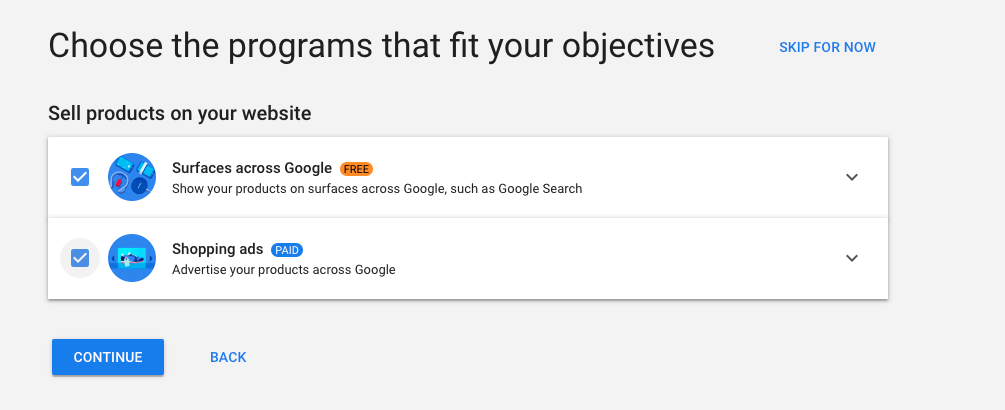Click the 'Sell products on your website' subheading
The width and height of the screenshot is (1005, 410).
click(x=179, y=113)
